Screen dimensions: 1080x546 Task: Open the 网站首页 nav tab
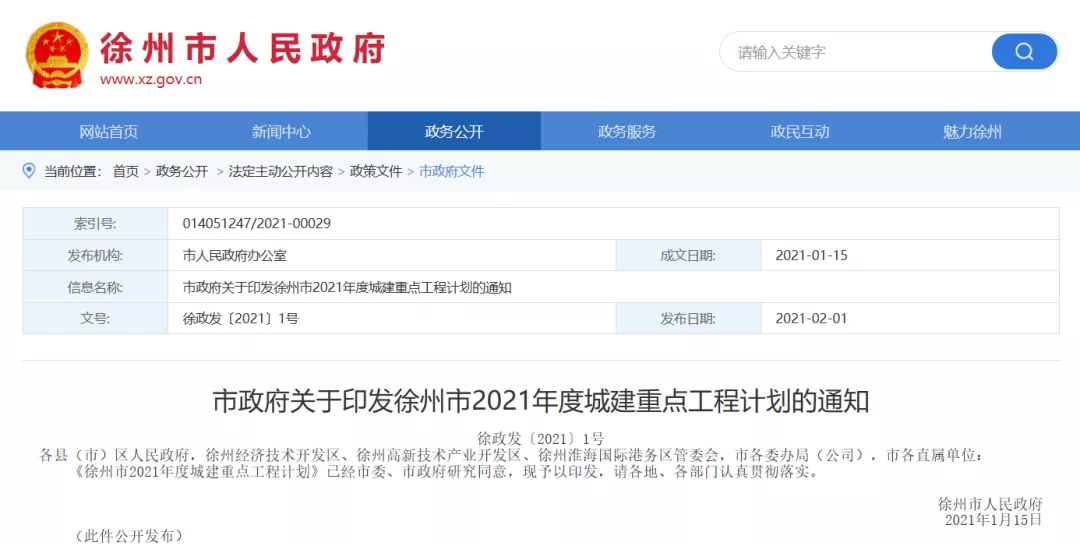pos(108,132)
